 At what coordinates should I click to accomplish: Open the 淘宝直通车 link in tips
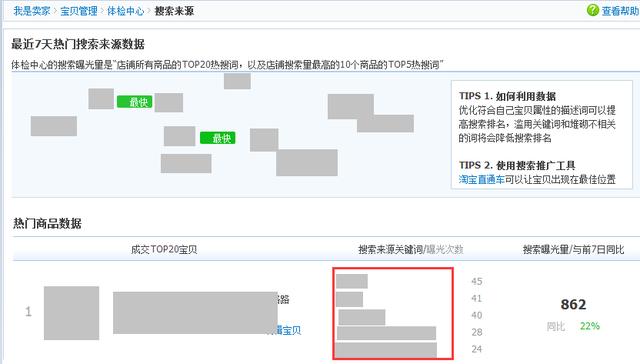482,179
